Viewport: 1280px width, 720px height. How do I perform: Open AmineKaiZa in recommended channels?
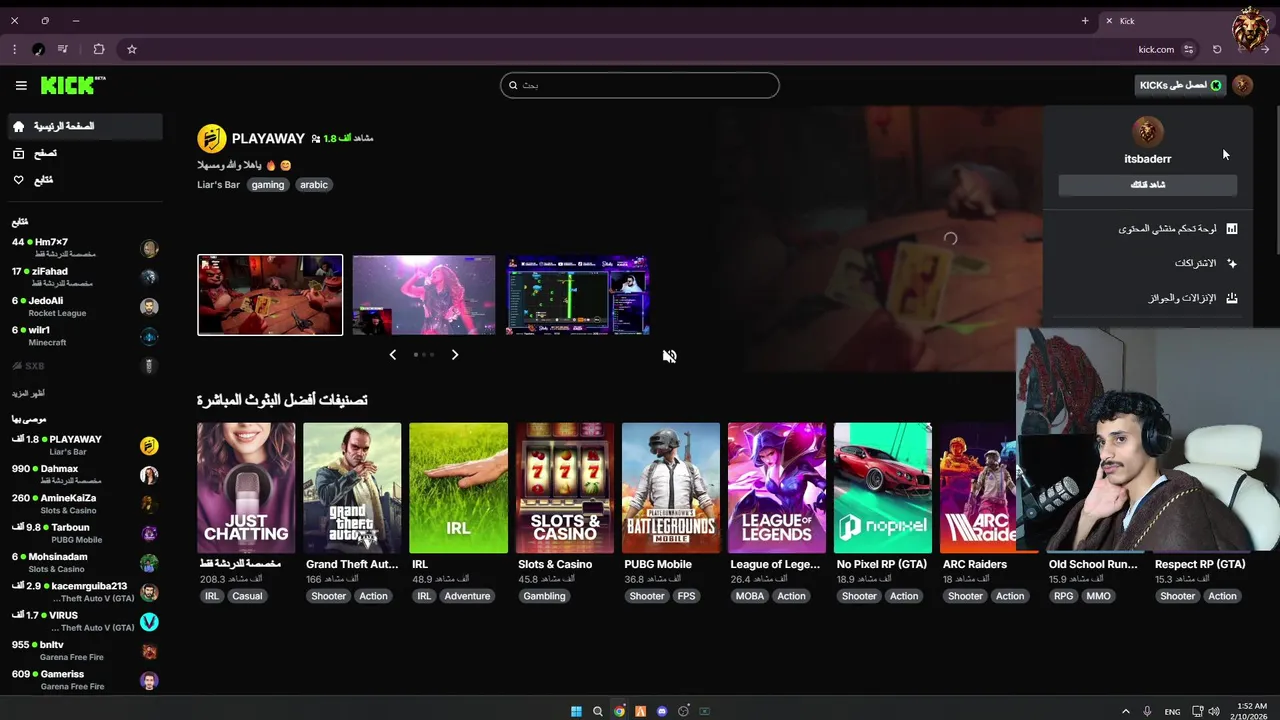[x=85, y=504]
